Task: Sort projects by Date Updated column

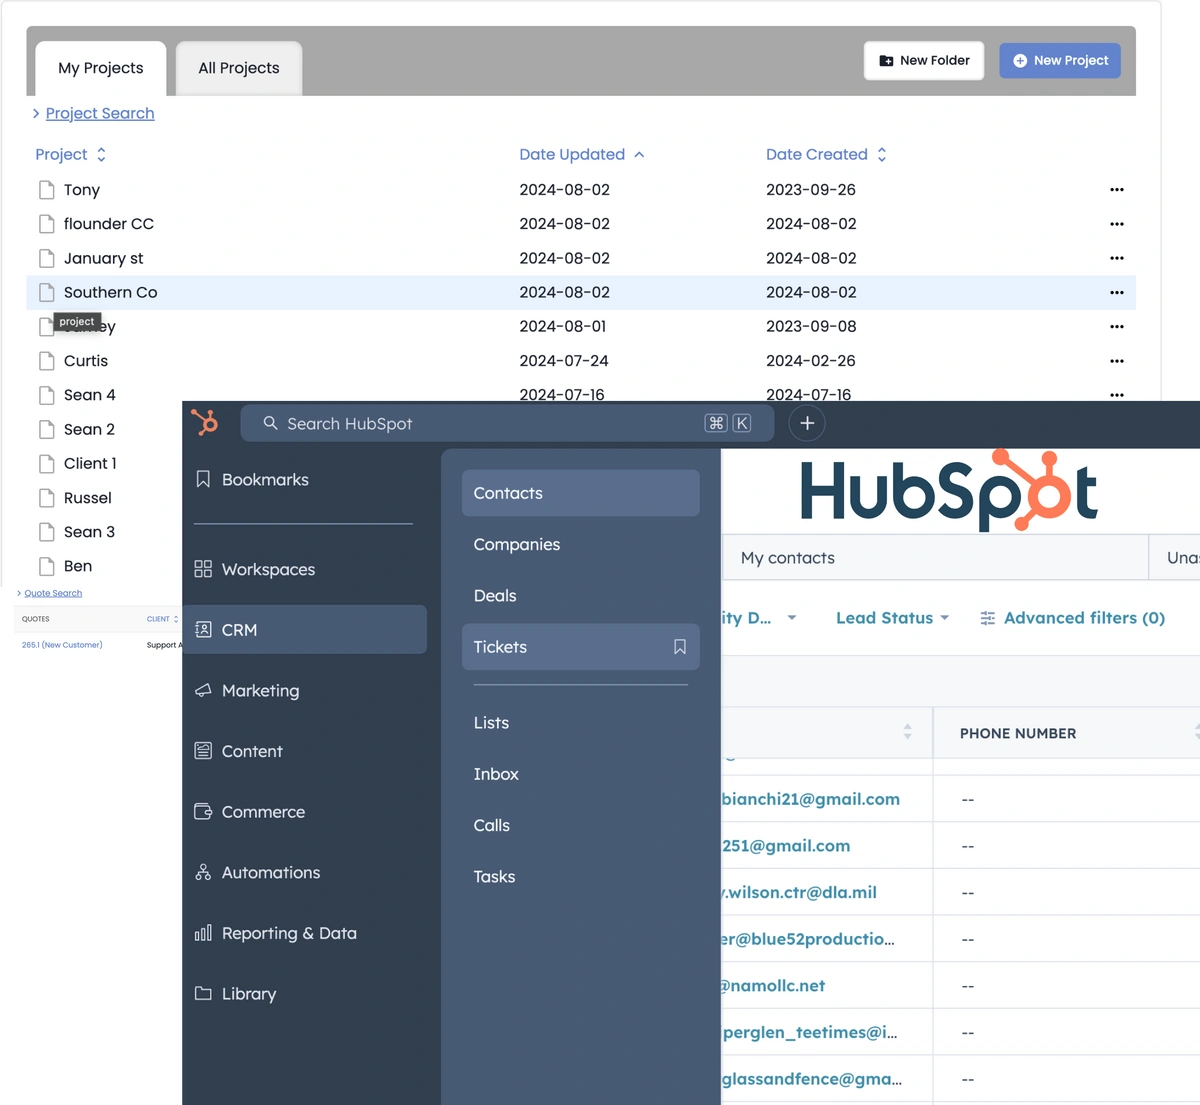Action: pyautogui.click(x=582, y=154)
